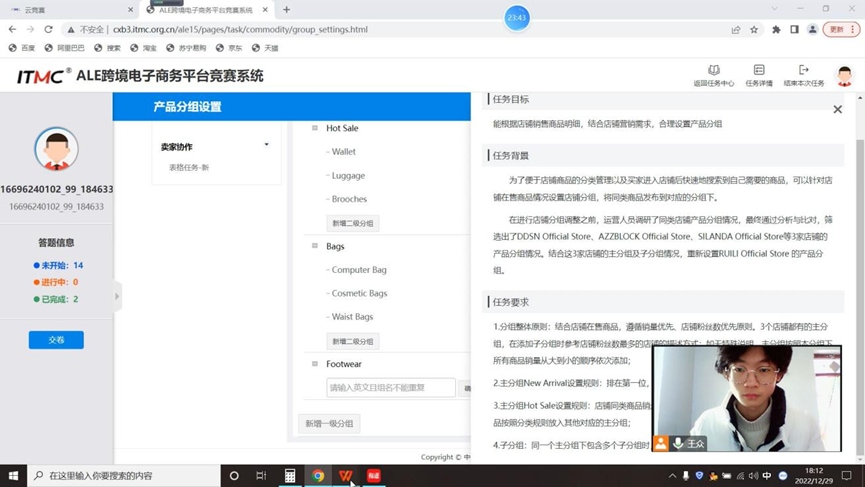Collapse the left sidebar with arrow handle
The image size is (865, 487).
click(117, 296)
